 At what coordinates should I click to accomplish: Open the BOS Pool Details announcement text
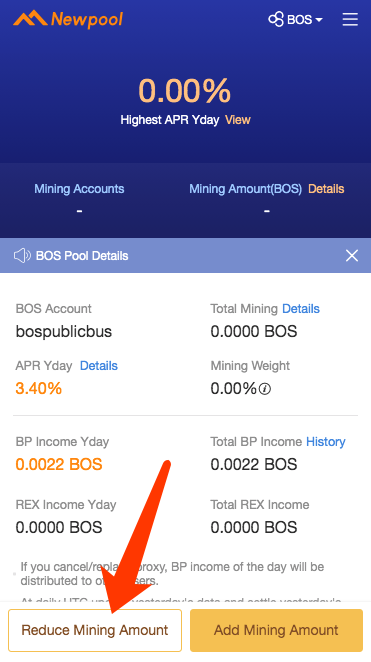pyautogui.click(x=82, y=256)
